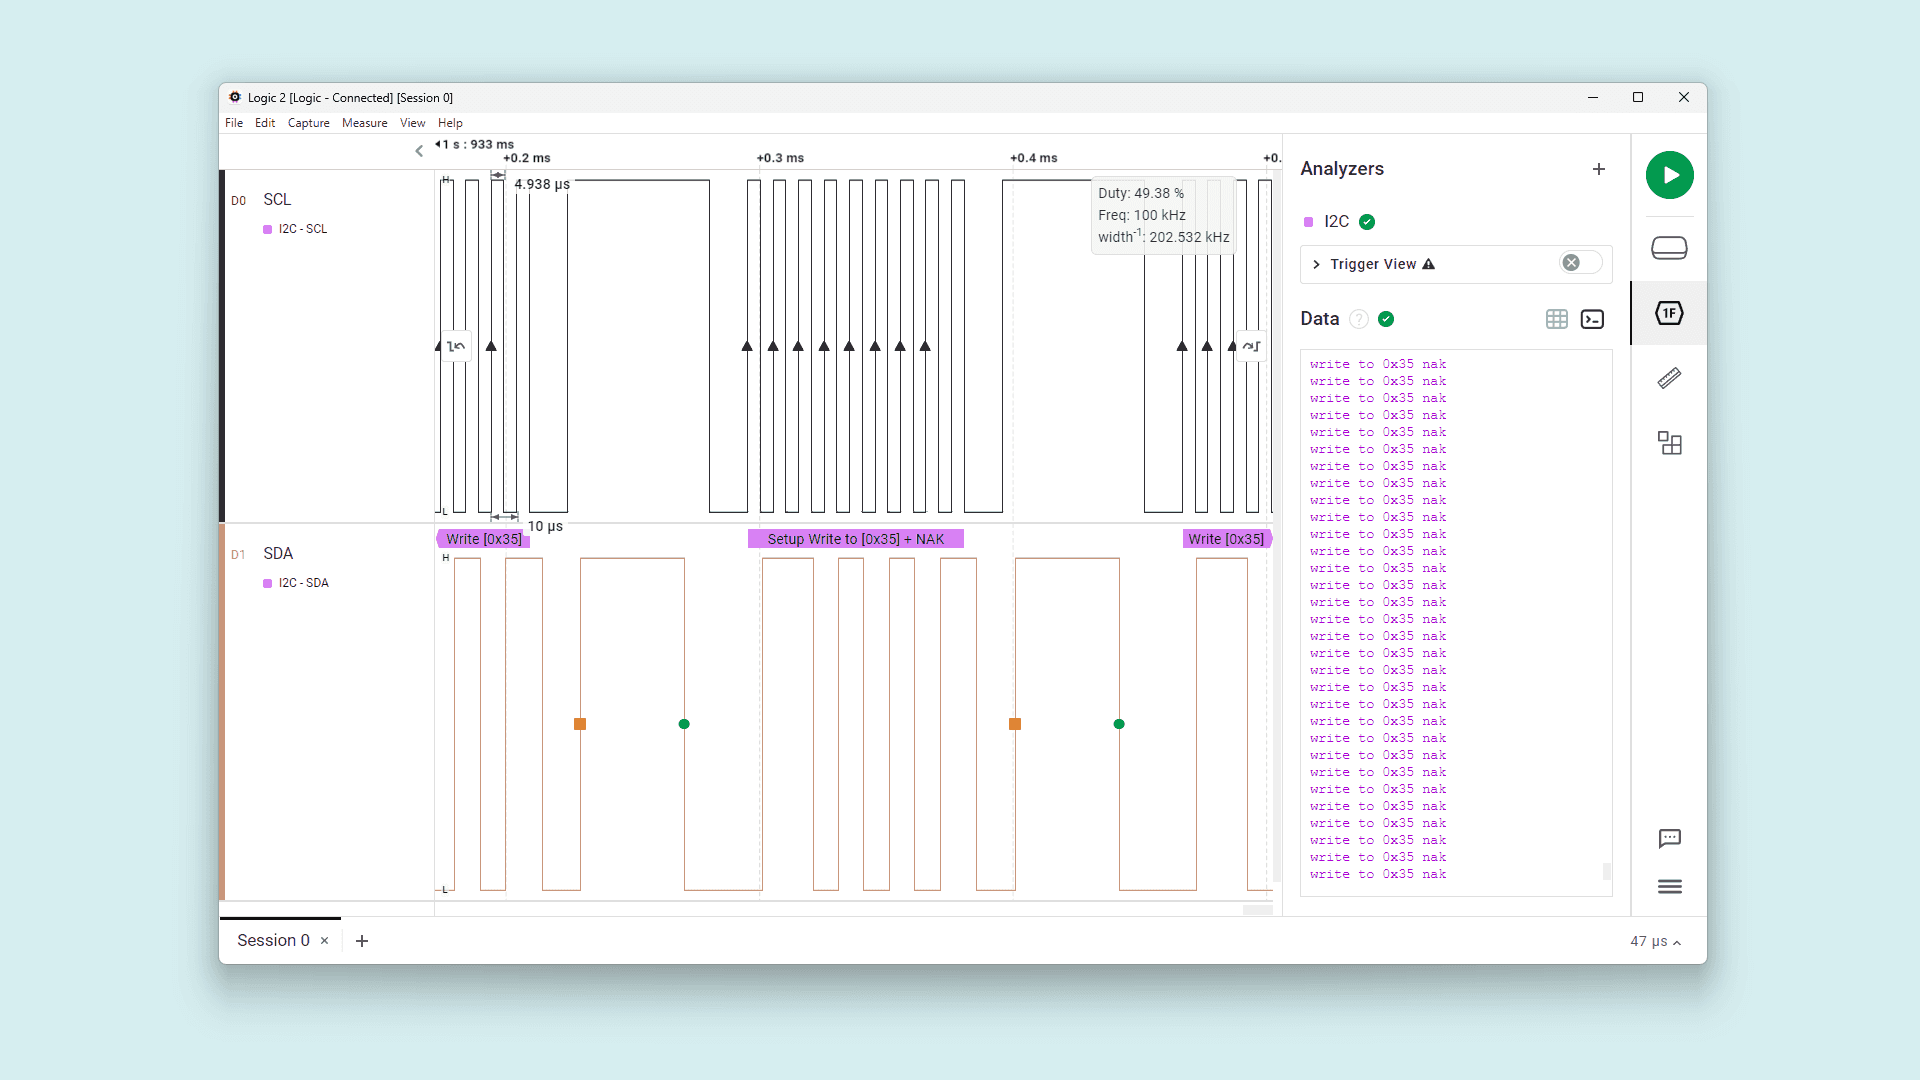Open the hamburger main menu icon
This screenshot has height=1080, width=1920.
(1669, 887)
